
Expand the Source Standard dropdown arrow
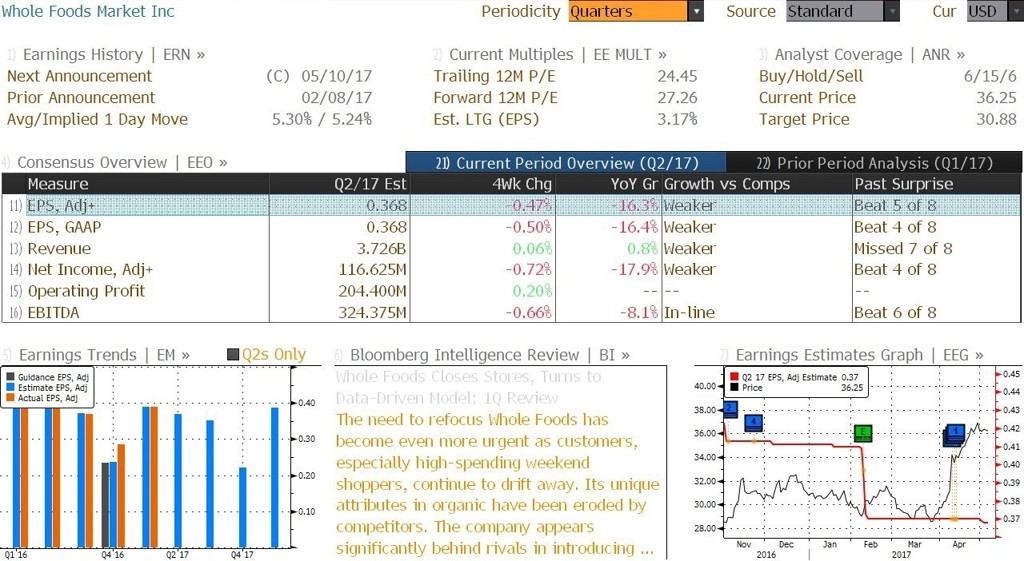(x=891, y=11)
